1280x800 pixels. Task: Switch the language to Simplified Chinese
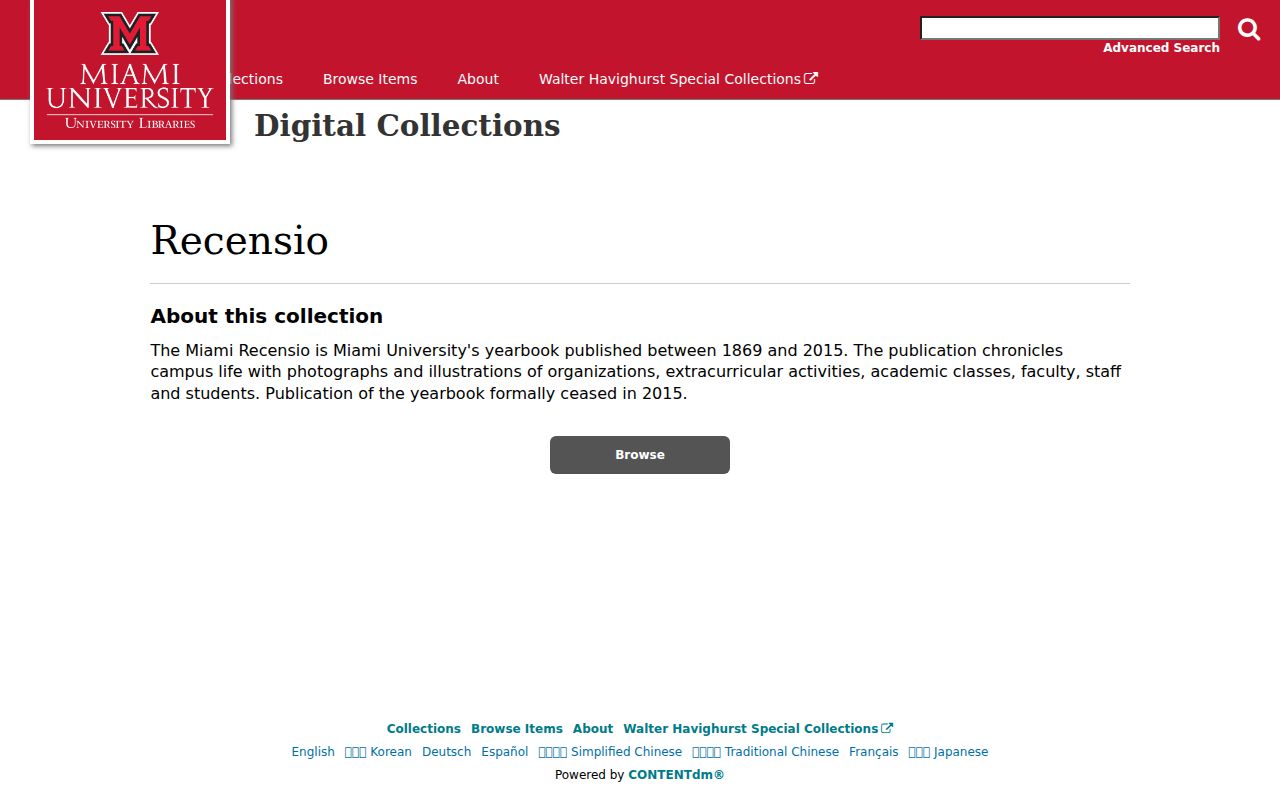[x=610, y=752]
